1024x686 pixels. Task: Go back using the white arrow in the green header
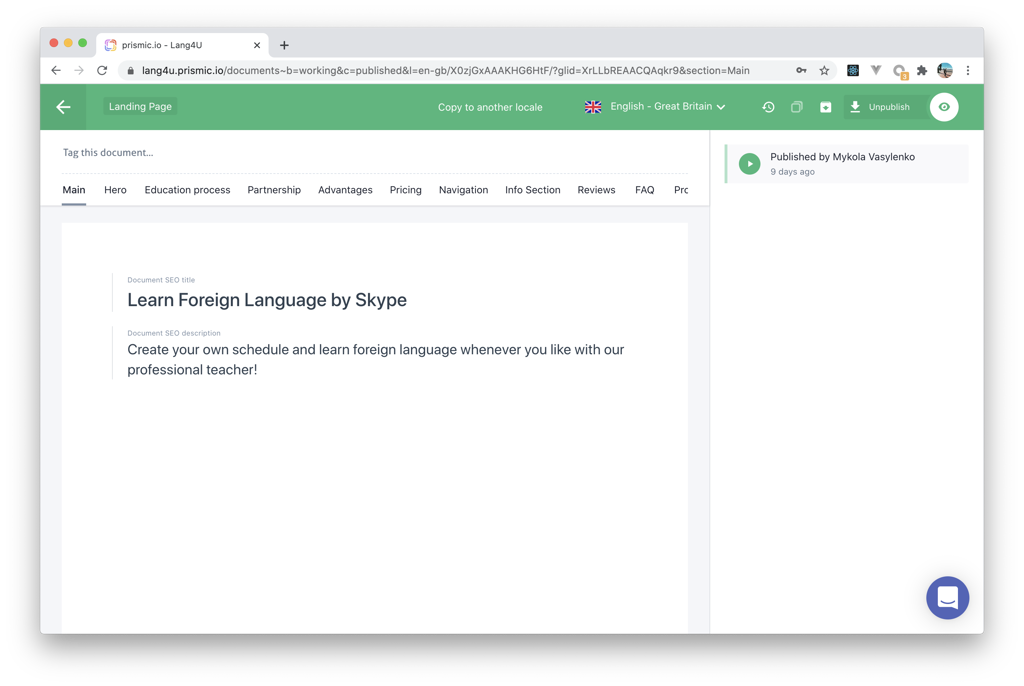(x=63, y=106)
